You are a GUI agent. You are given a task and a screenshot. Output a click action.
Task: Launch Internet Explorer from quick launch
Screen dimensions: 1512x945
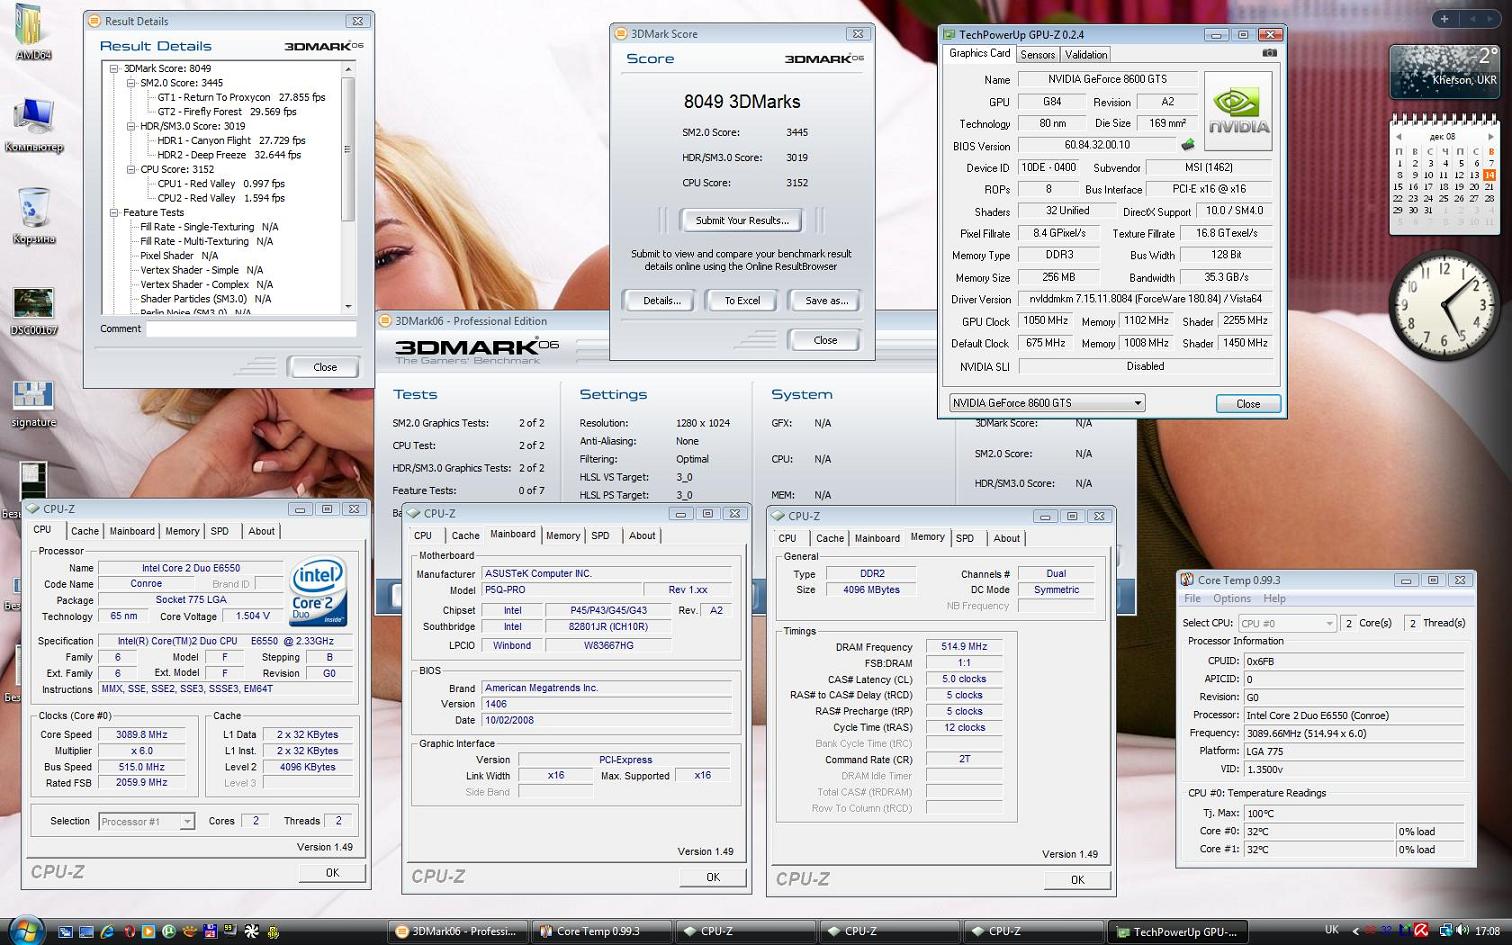click(x=107, y=931)
